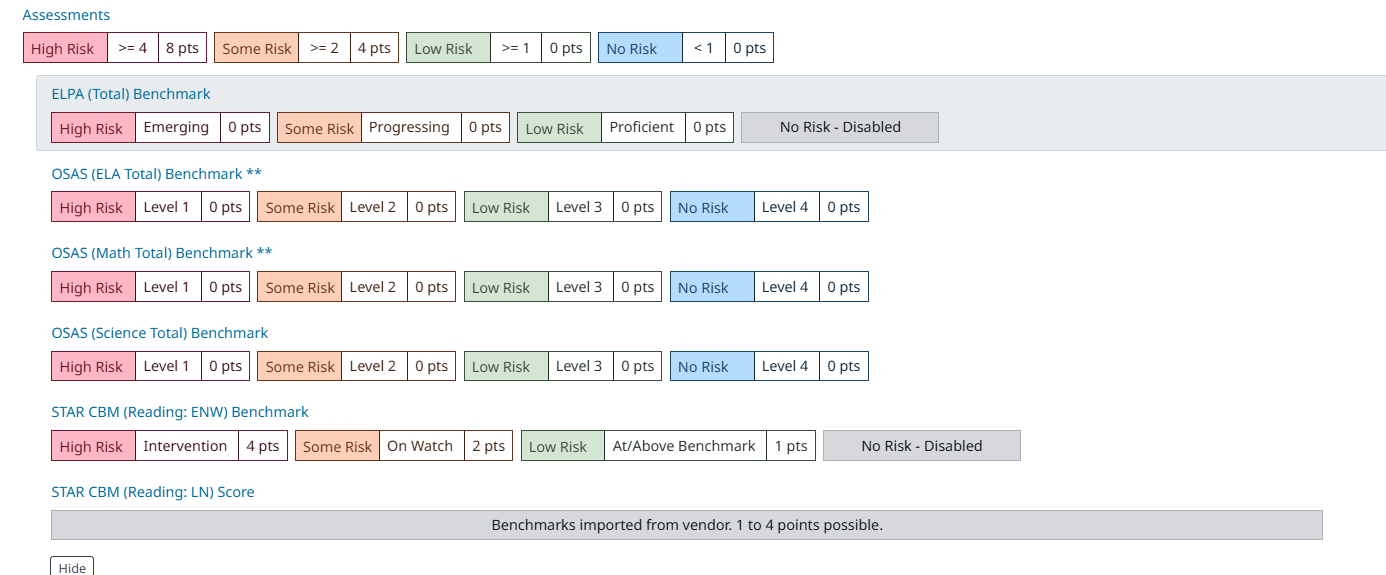Image resolution: width=1386 pixels, height=575 pixels.
Task: Open the ELPA (Total) Benchmark link
Action: point(131,94)
